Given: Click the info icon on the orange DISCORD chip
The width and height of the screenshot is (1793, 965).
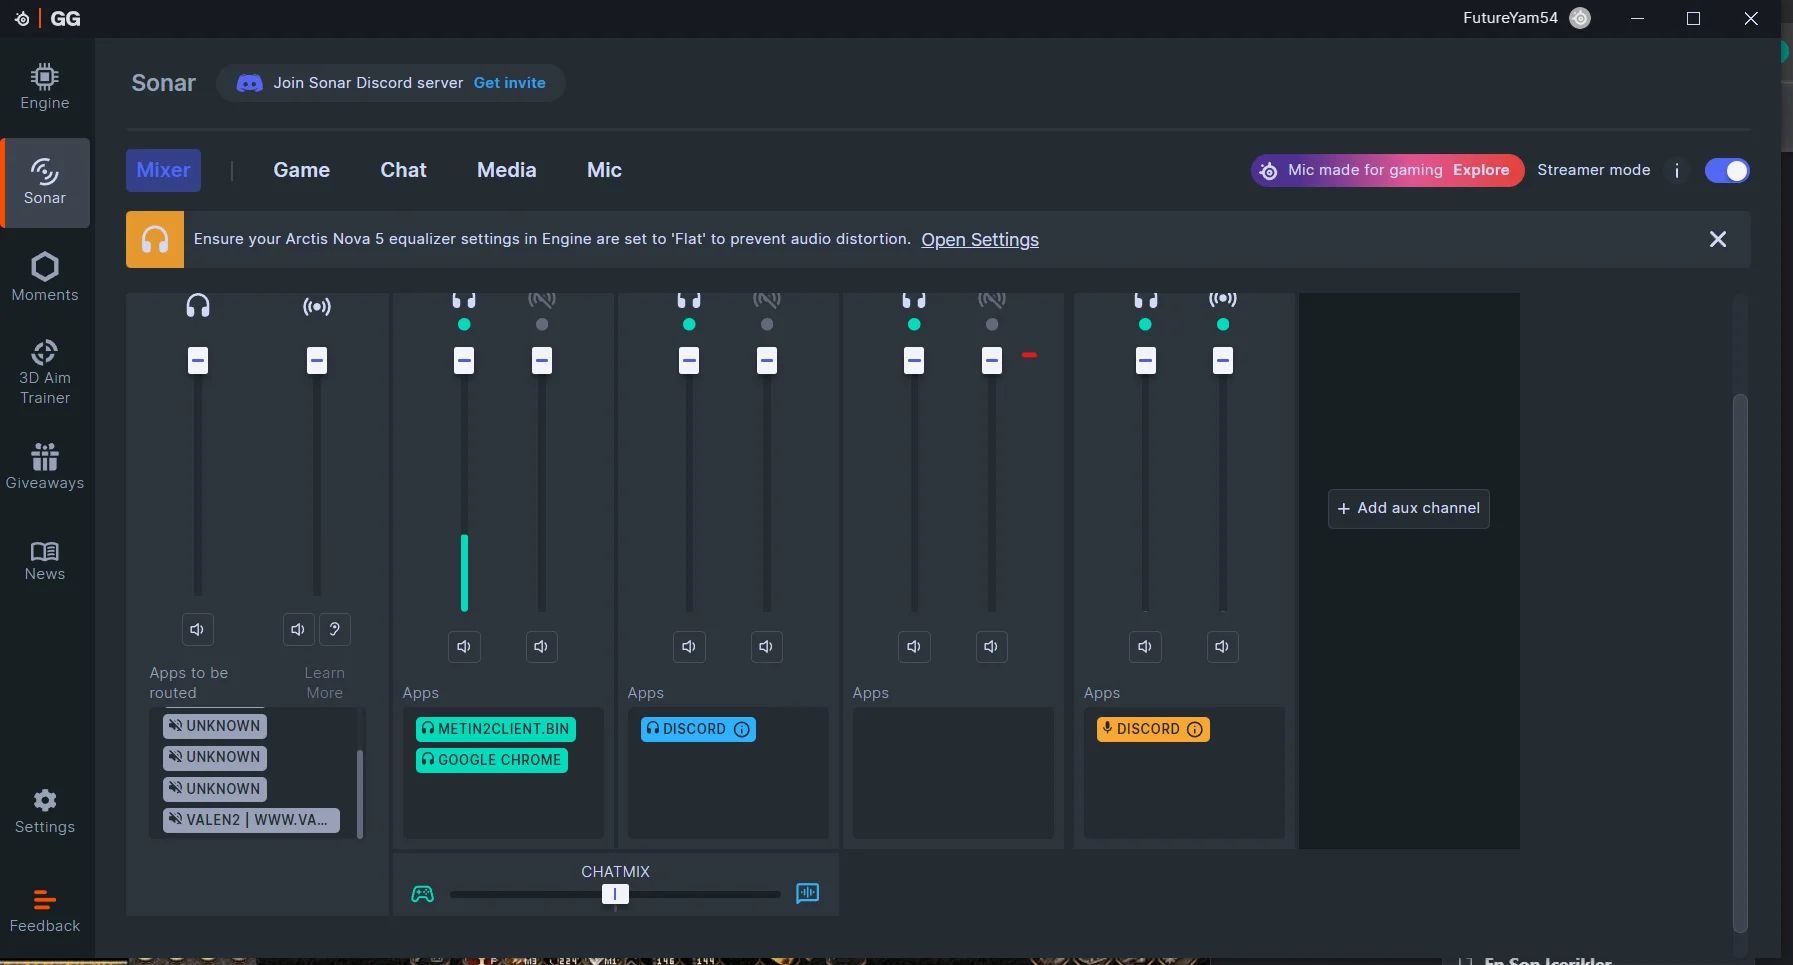Looking at the screenshot, I should (1195, 730).
